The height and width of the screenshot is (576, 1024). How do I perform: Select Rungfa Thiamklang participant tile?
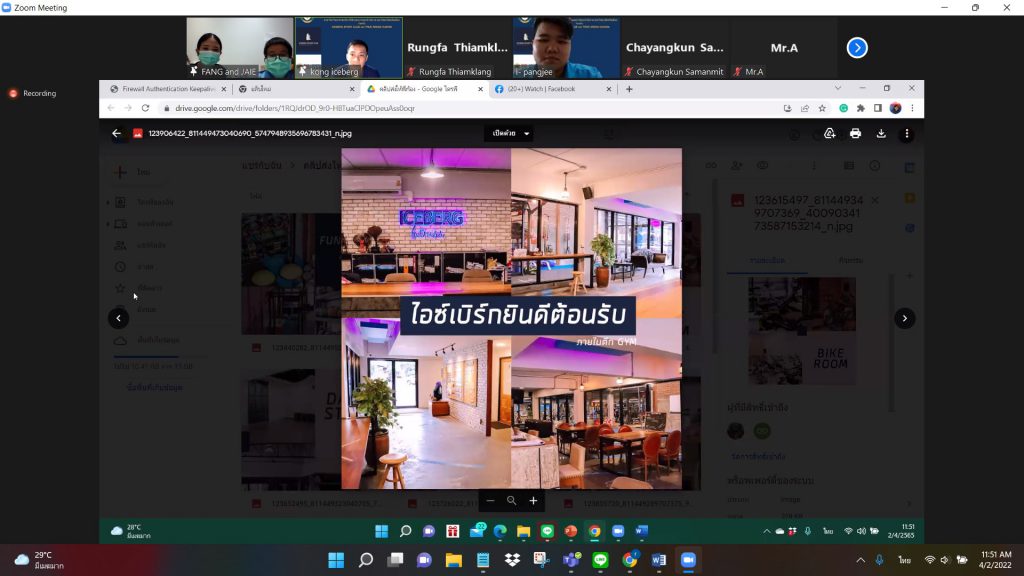457,48
